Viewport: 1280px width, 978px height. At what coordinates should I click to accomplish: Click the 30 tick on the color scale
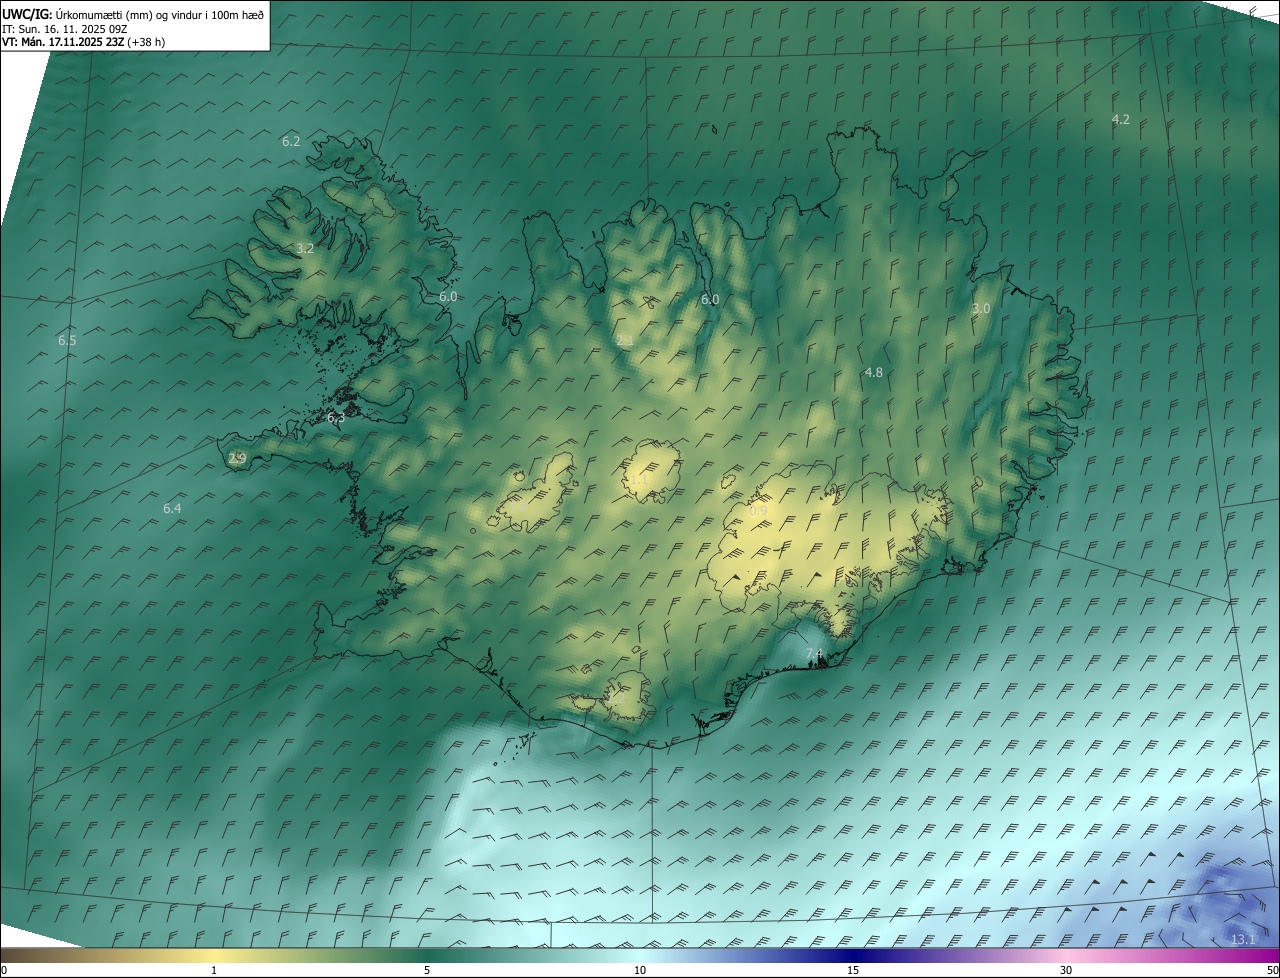(1066, 970)
